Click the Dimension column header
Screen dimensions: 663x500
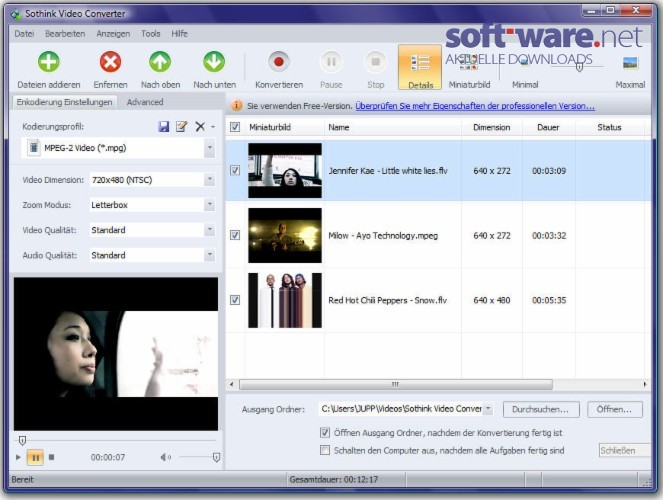pyautogui.click(x=492, y=127)
